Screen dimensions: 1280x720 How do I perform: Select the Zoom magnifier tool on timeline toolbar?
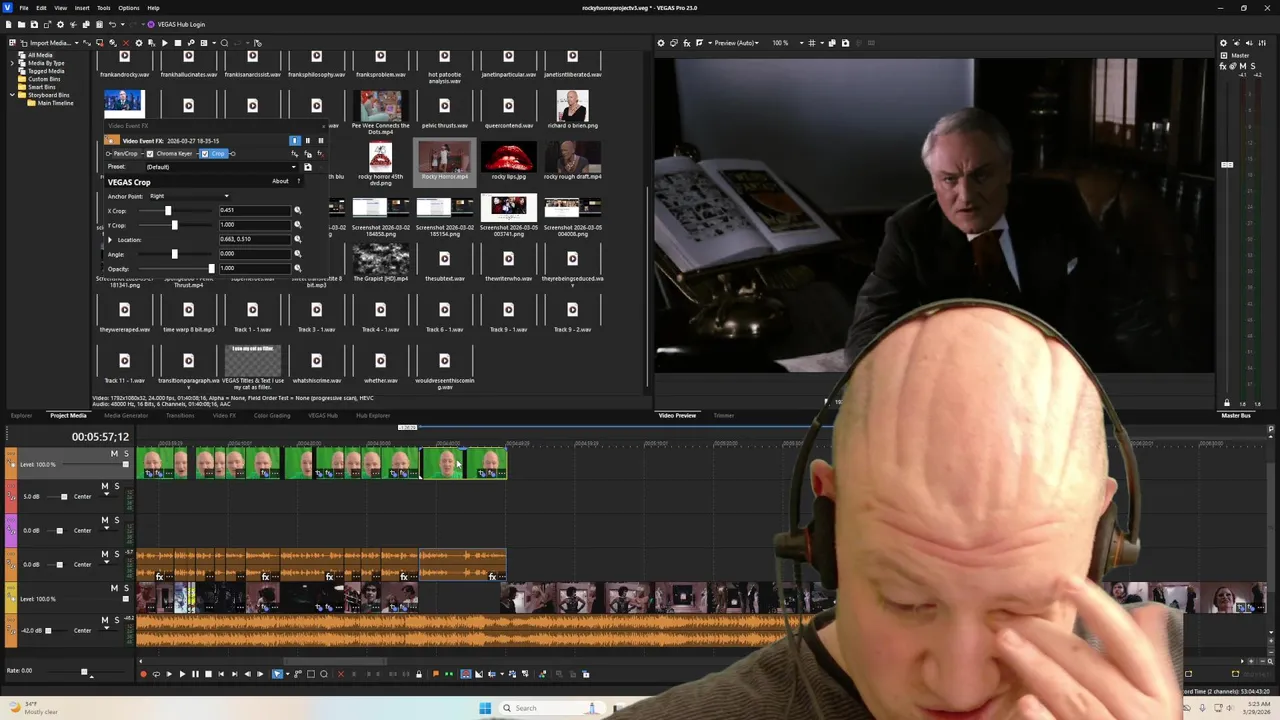coord(324,674)
